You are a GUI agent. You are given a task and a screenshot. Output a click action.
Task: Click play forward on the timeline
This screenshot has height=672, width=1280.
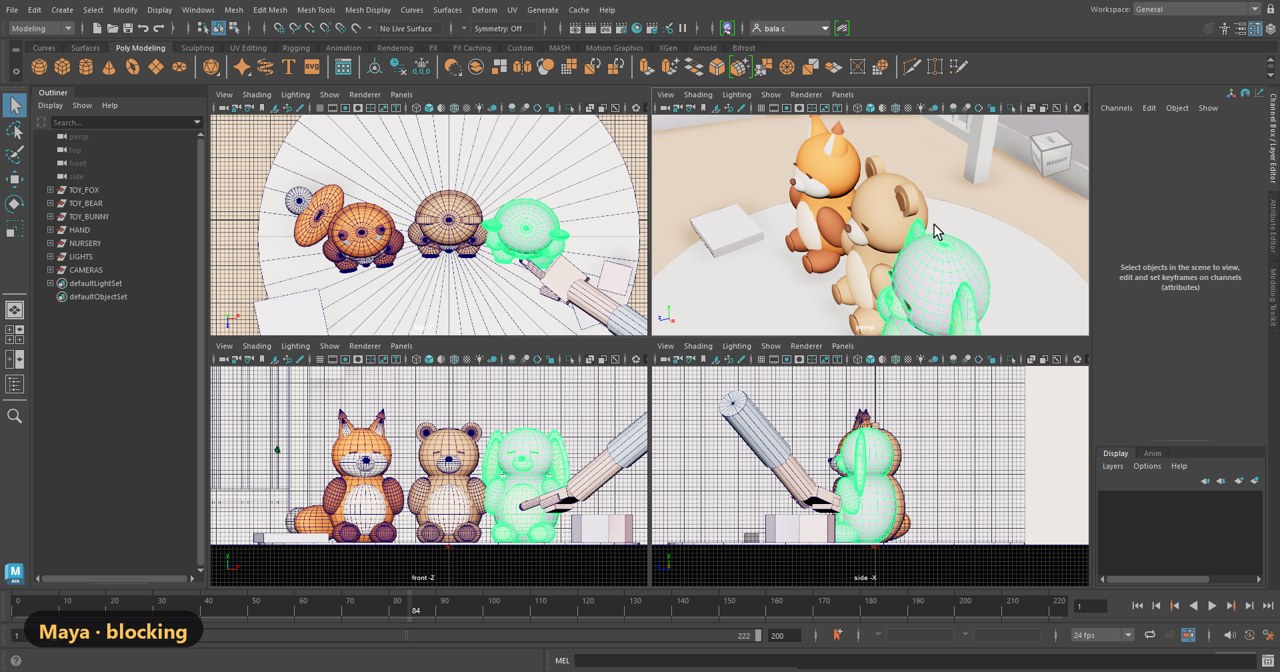pos(1212,606)
